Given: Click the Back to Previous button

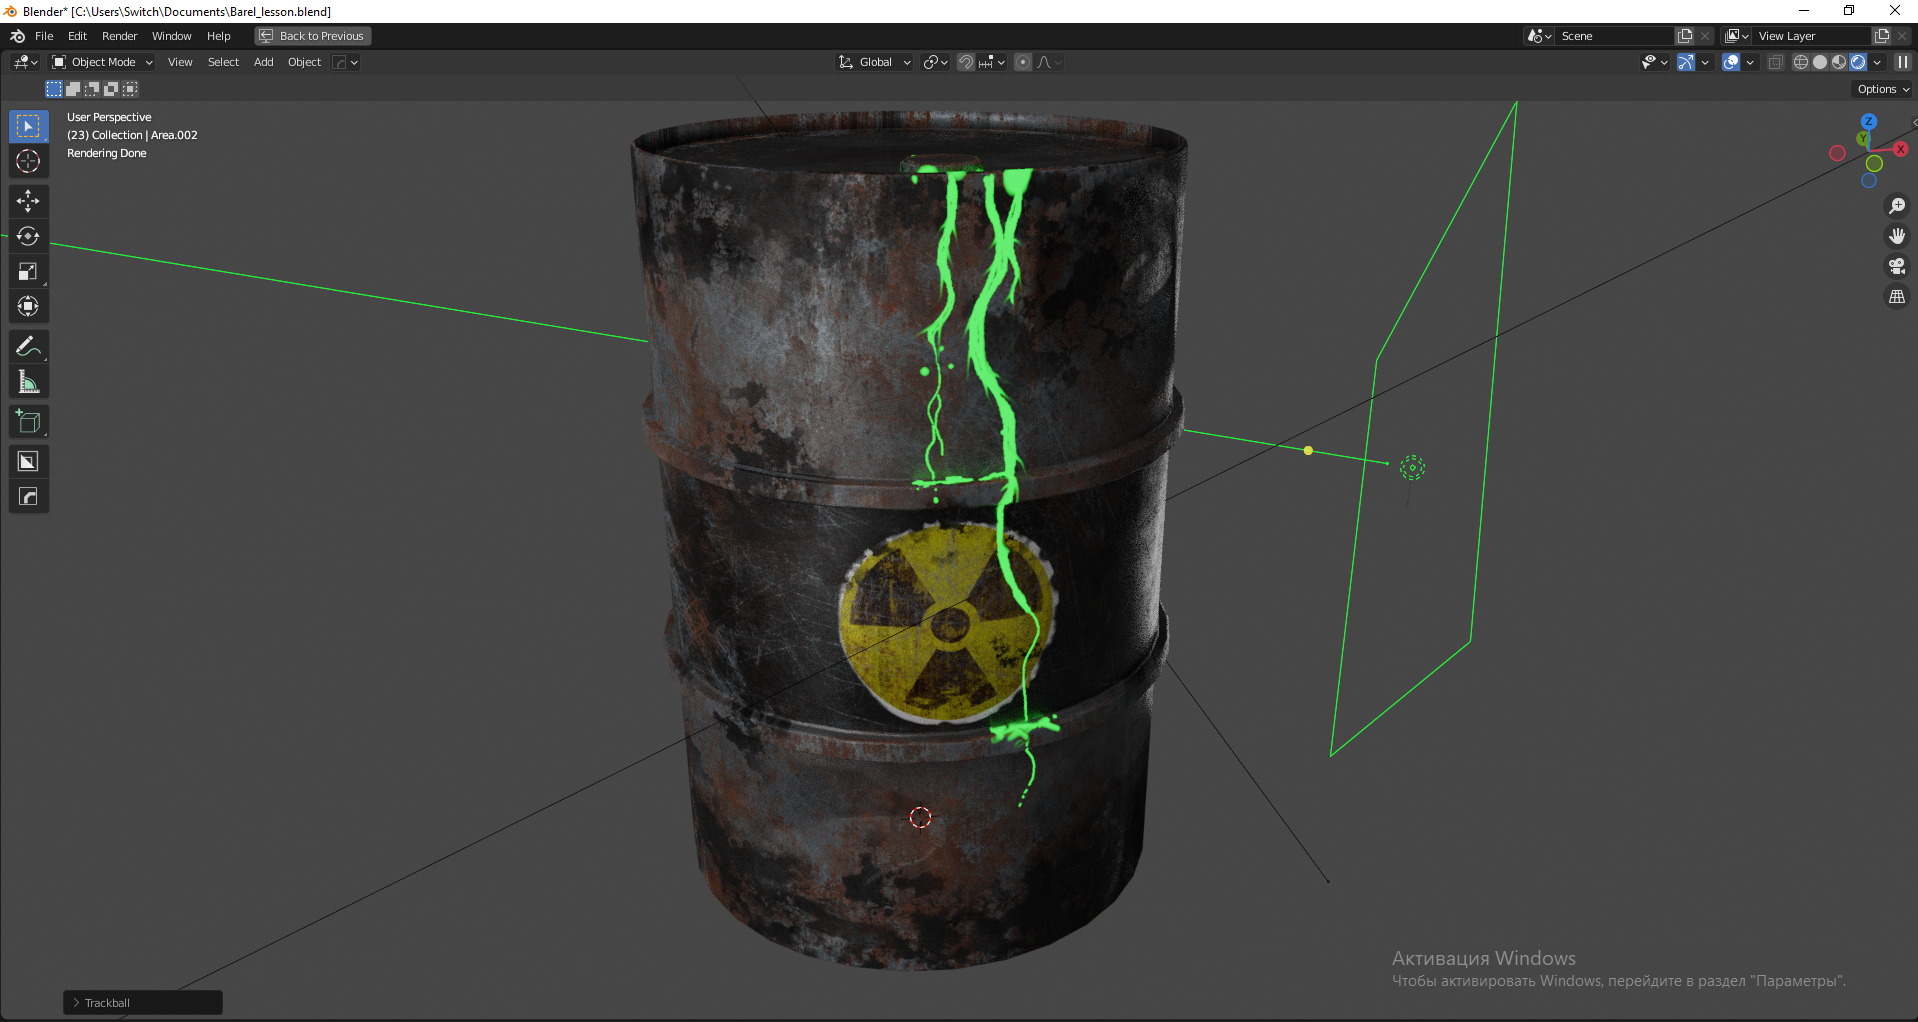Looking at the screenshot, I should click(x=312, y=36).
